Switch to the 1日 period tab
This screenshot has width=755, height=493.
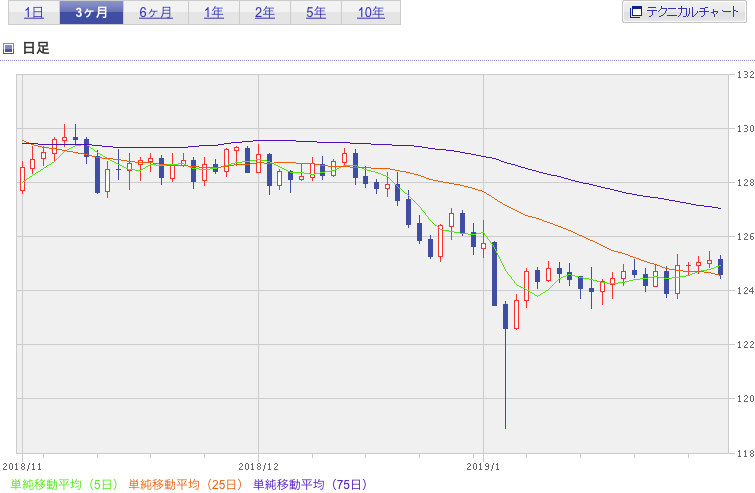pos(34,13)
